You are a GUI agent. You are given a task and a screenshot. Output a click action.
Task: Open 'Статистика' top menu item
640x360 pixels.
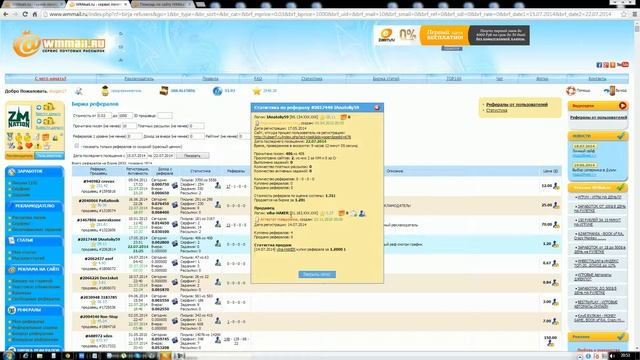311,78
